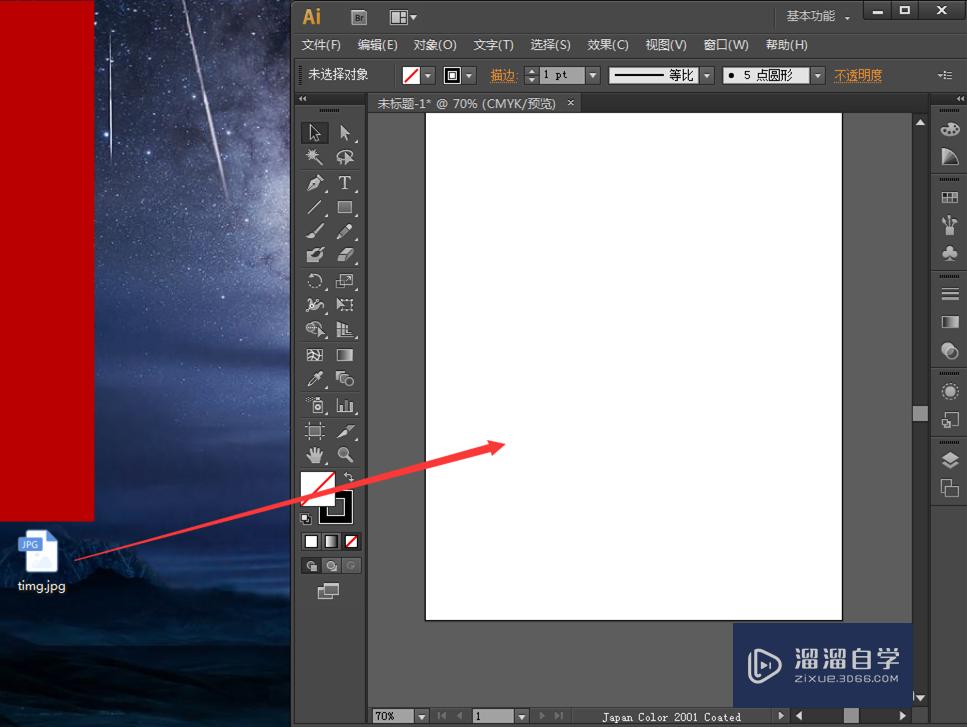Viewport: 967px width, 727px height.
Task: Set paint mode to None
Action: click(x=351, y=541)
